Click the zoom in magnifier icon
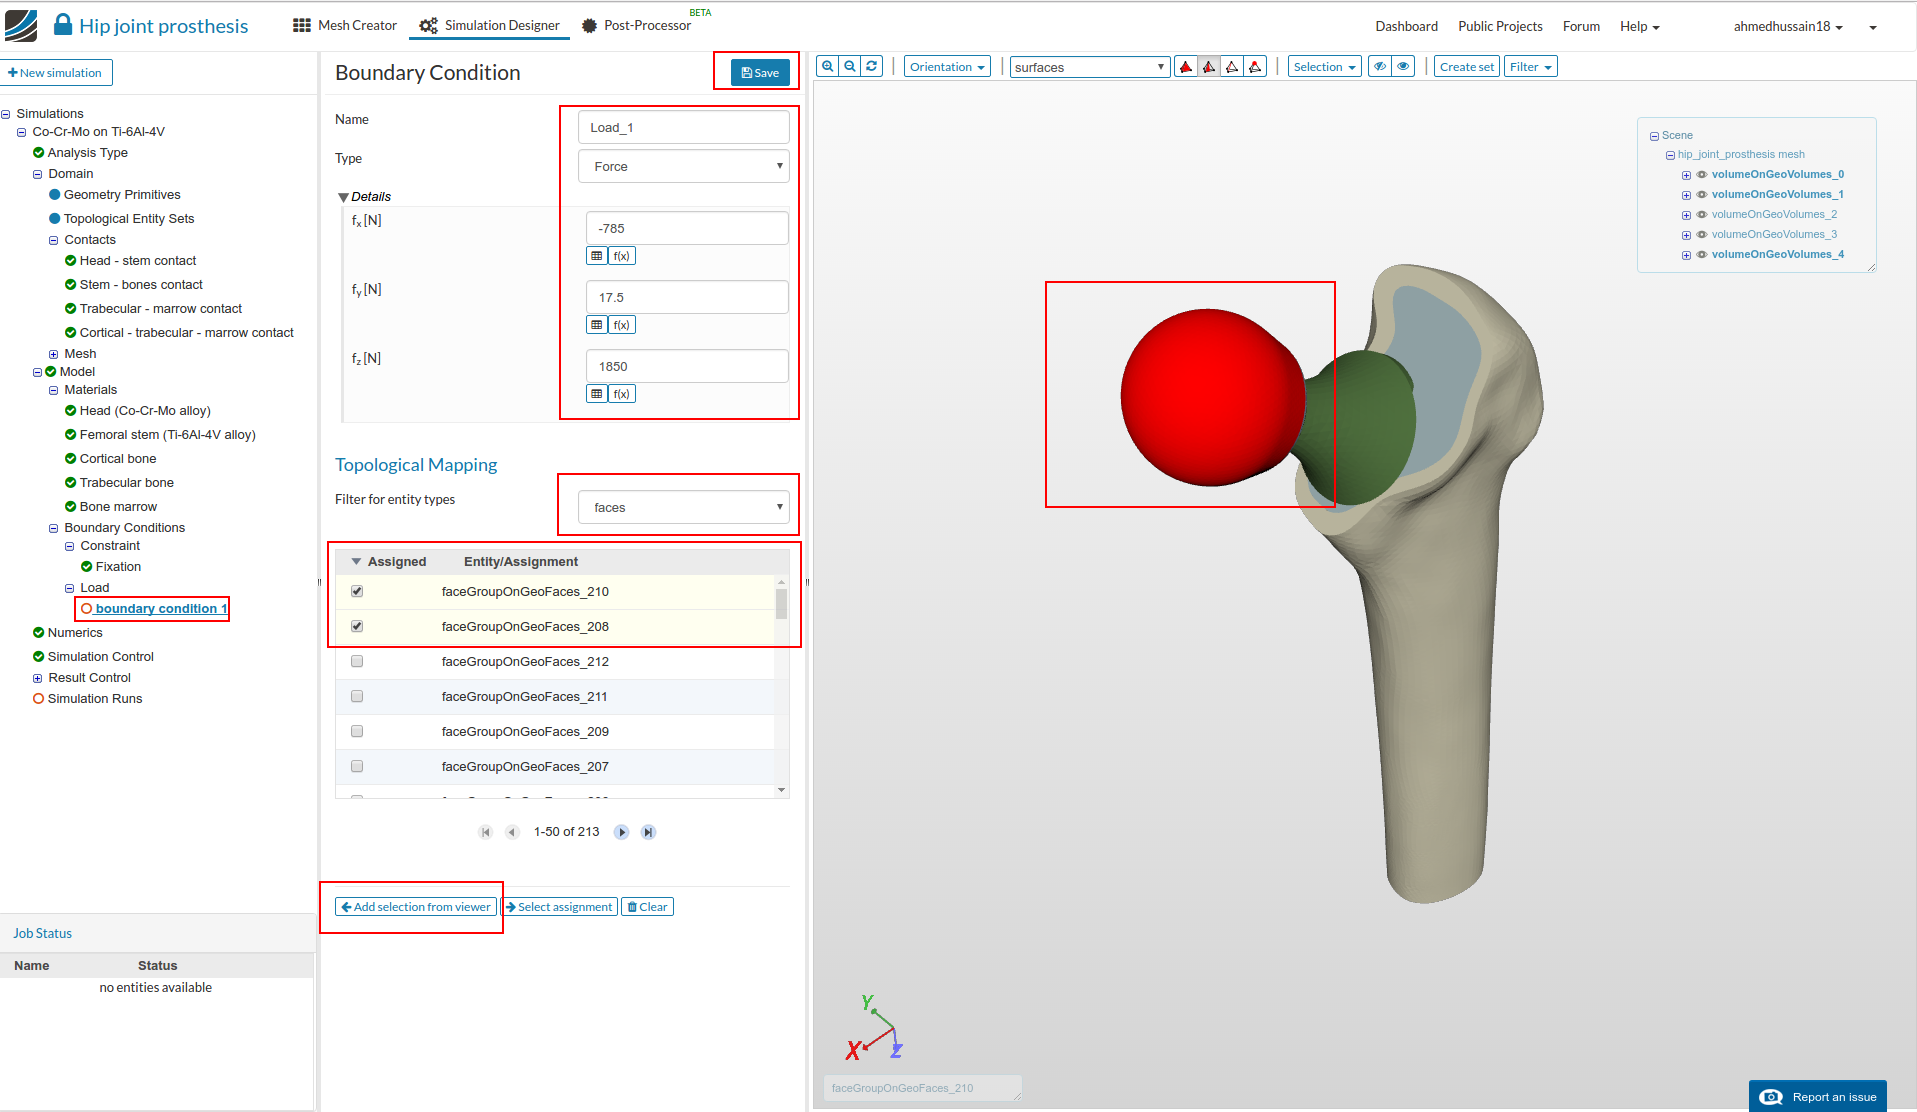 [x=827, y=67]
